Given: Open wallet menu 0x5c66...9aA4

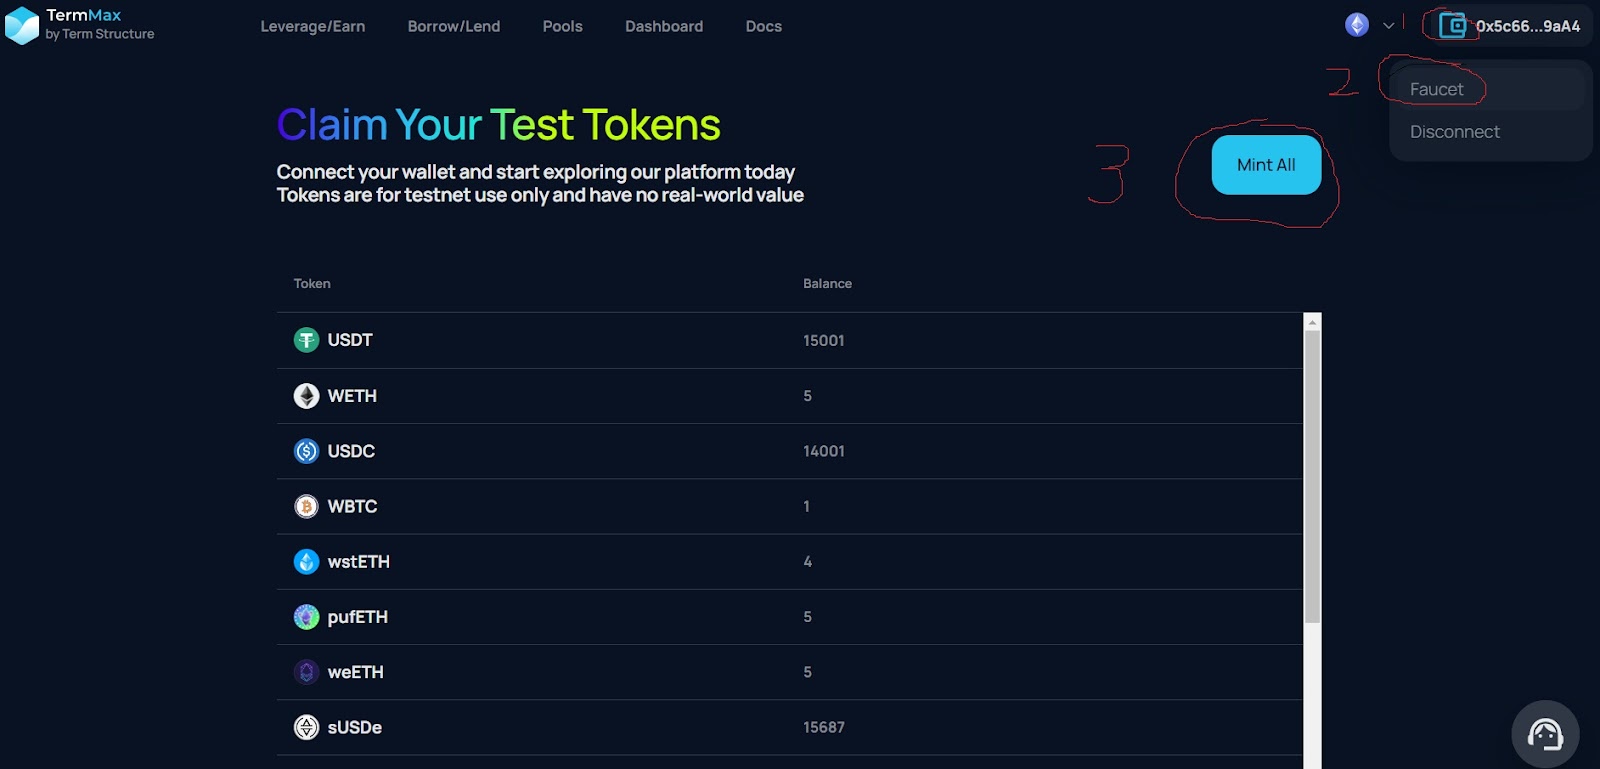Looking at the screenshot, I should 1509,26.
